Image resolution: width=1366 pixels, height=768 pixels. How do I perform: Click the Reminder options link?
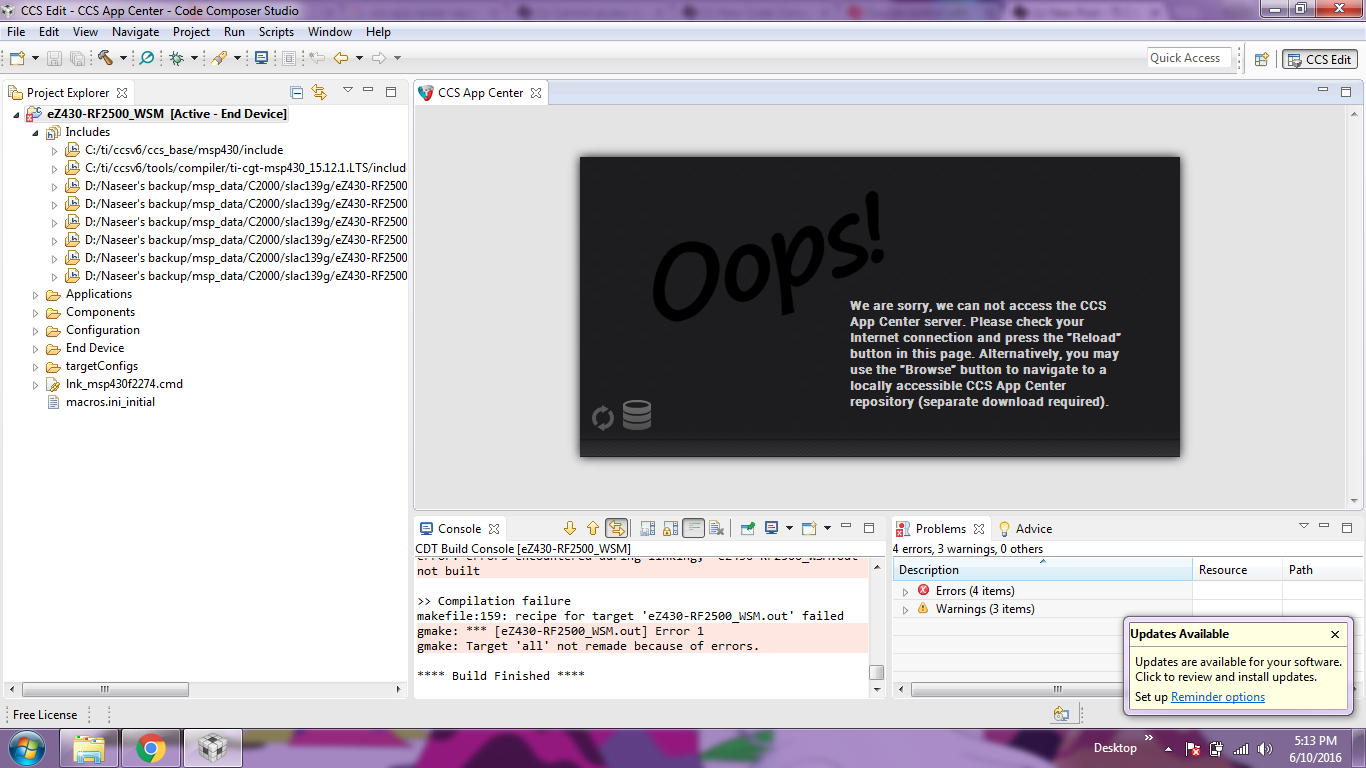[x=1218, y=697]
